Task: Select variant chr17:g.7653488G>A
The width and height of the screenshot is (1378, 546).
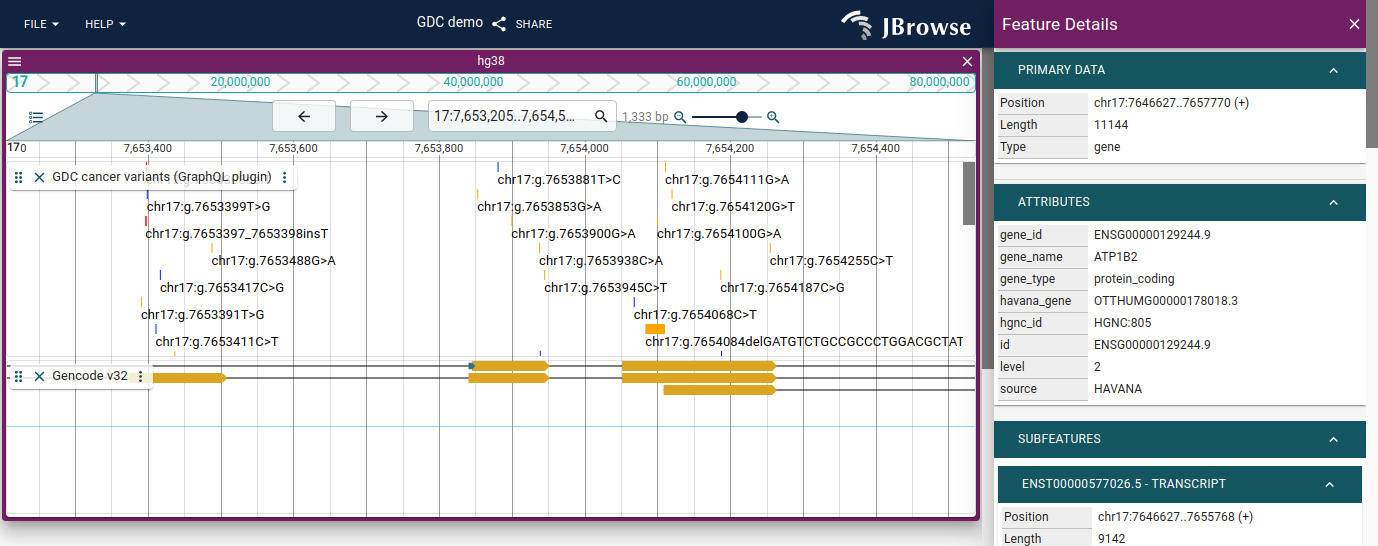Action: (273, 261)
